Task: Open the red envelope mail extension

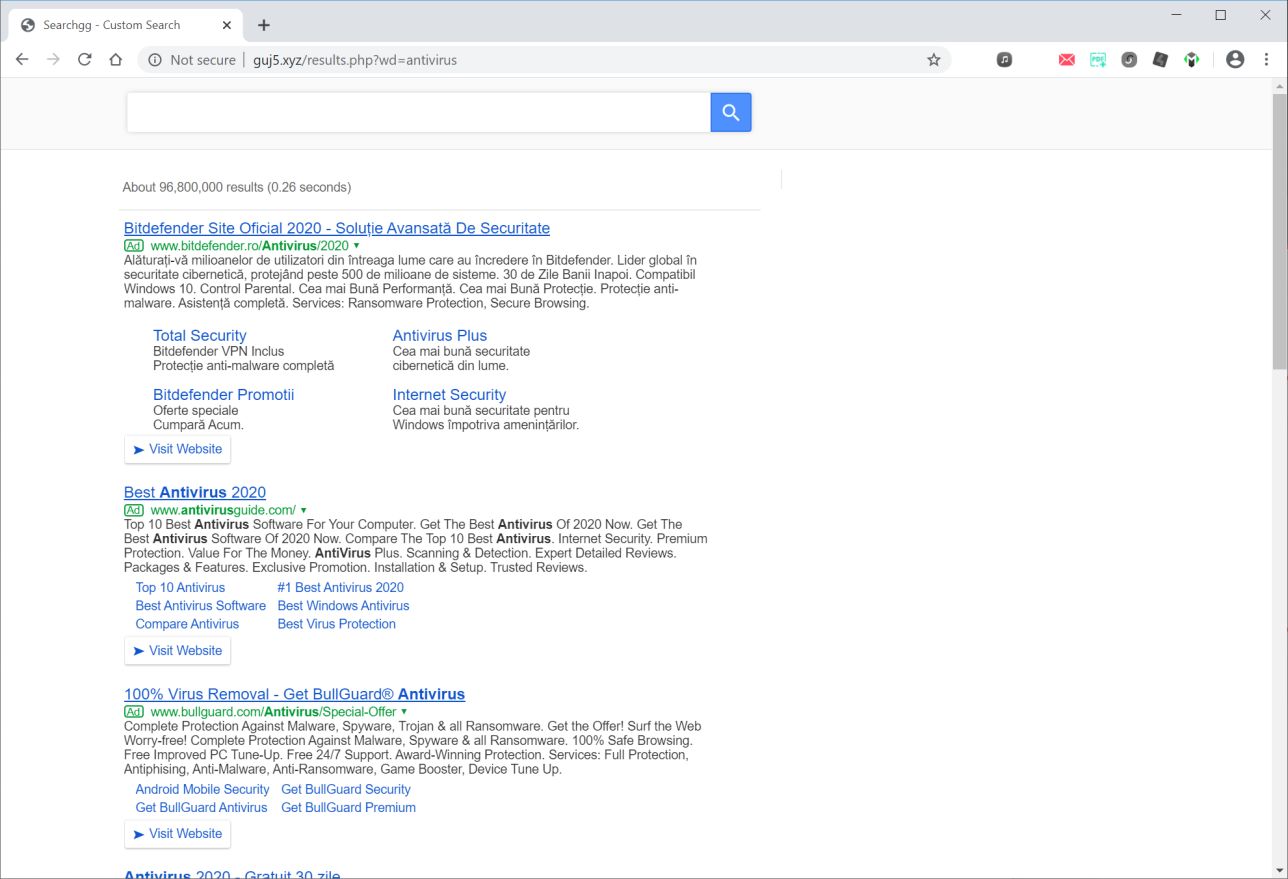Action: pyautogui.click(x=1067, y=60)
